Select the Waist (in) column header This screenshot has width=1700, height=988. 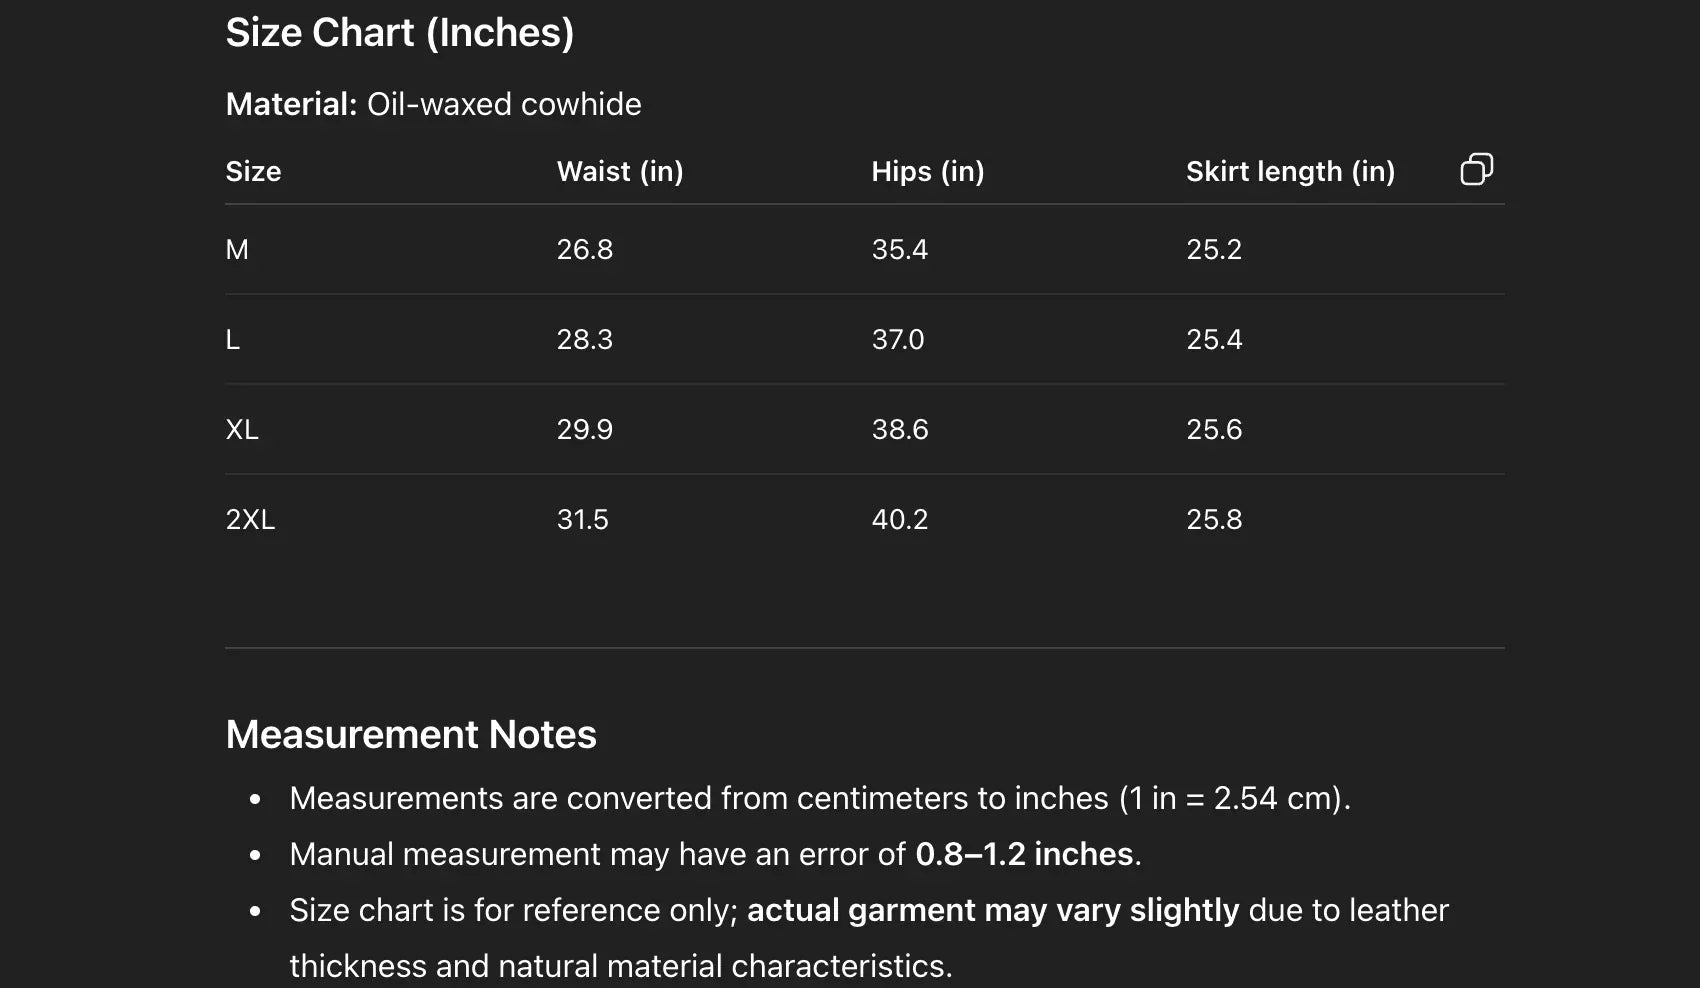point(620,172)
